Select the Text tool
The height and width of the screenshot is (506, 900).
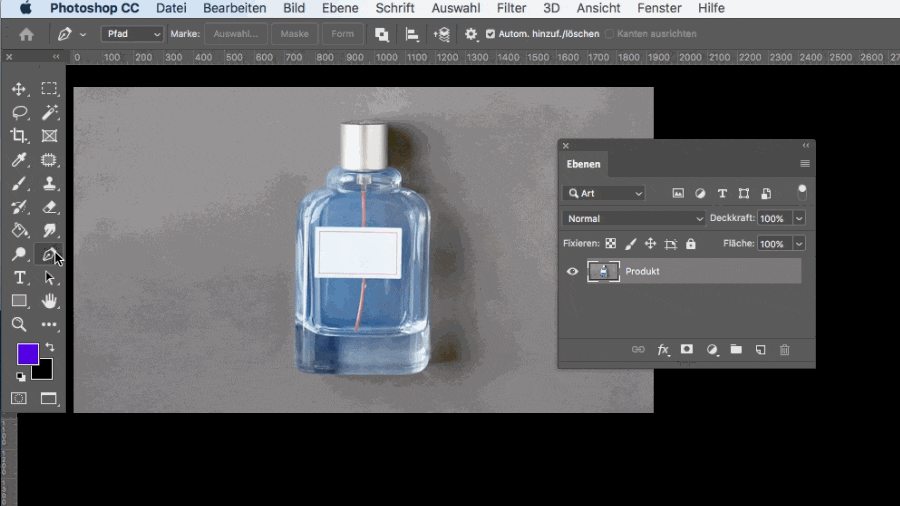19,278
